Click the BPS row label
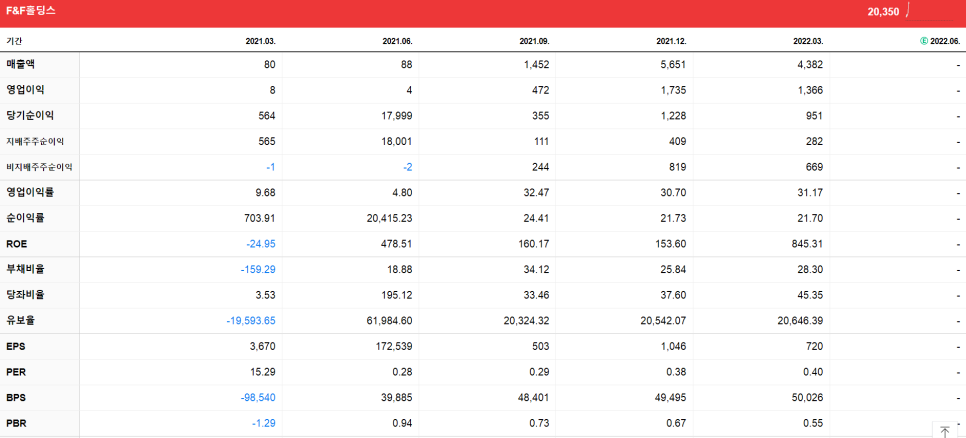The image size is (966, 438). (16, 398)
